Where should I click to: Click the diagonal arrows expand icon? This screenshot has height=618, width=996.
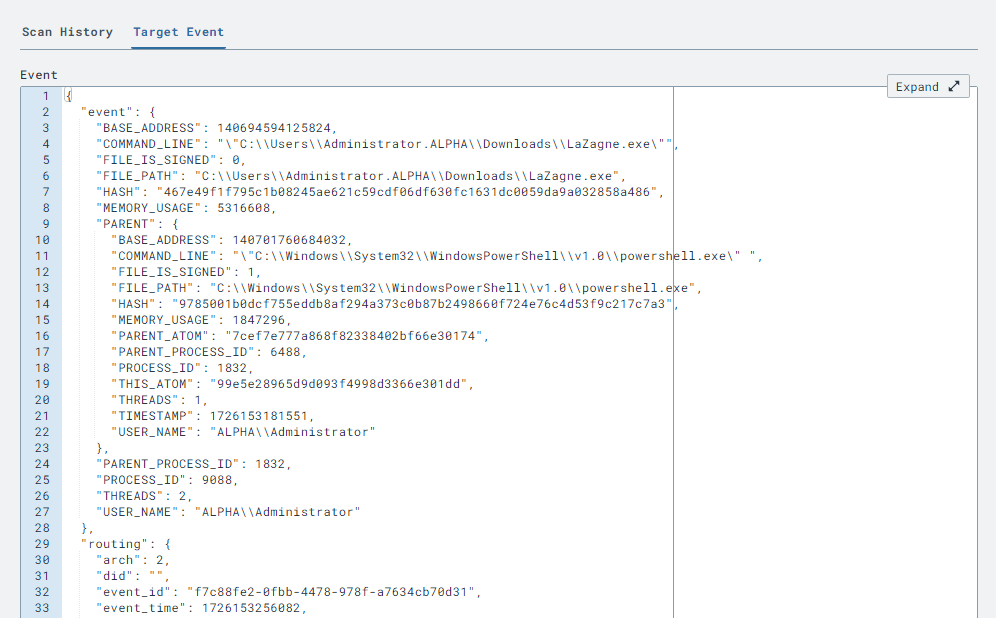[x=953, y=87]
